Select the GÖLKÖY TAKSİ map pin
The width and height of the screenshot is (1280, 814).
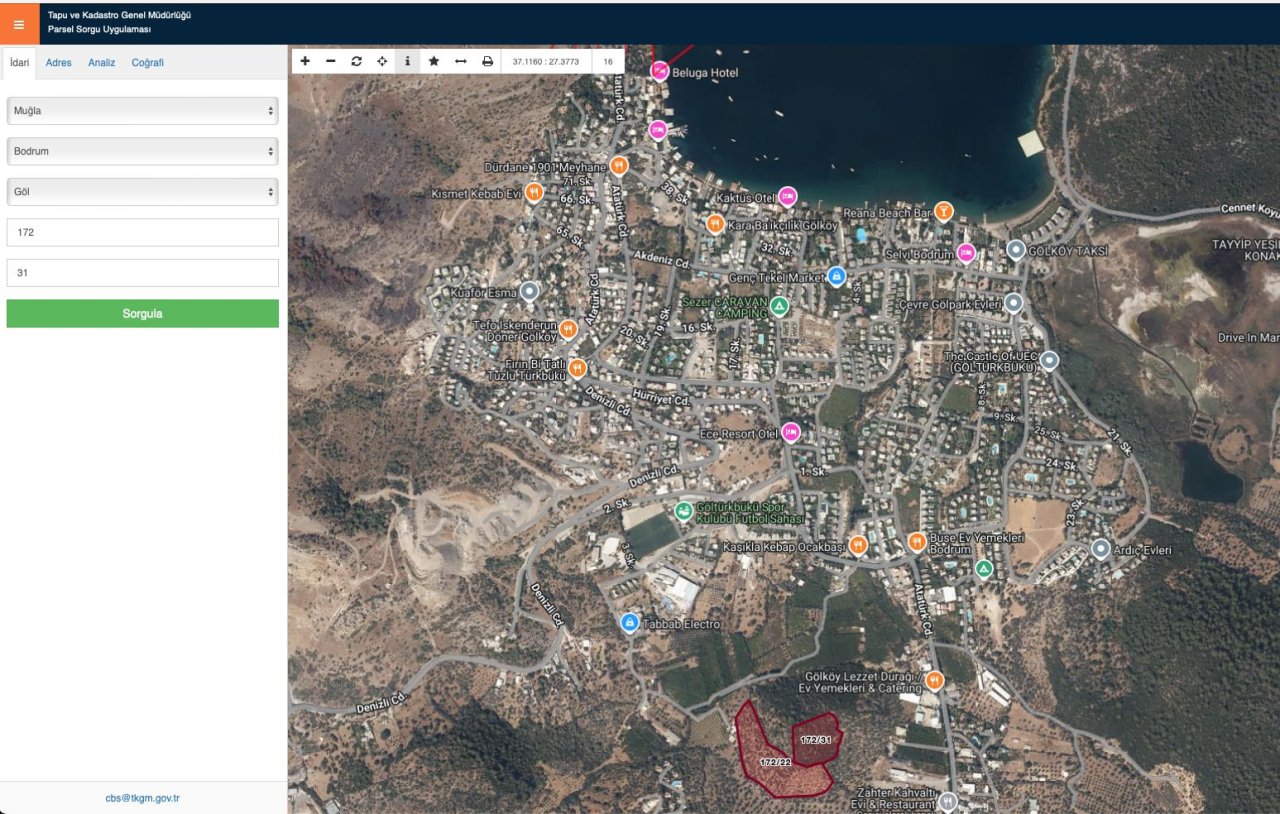point(1016,249)
